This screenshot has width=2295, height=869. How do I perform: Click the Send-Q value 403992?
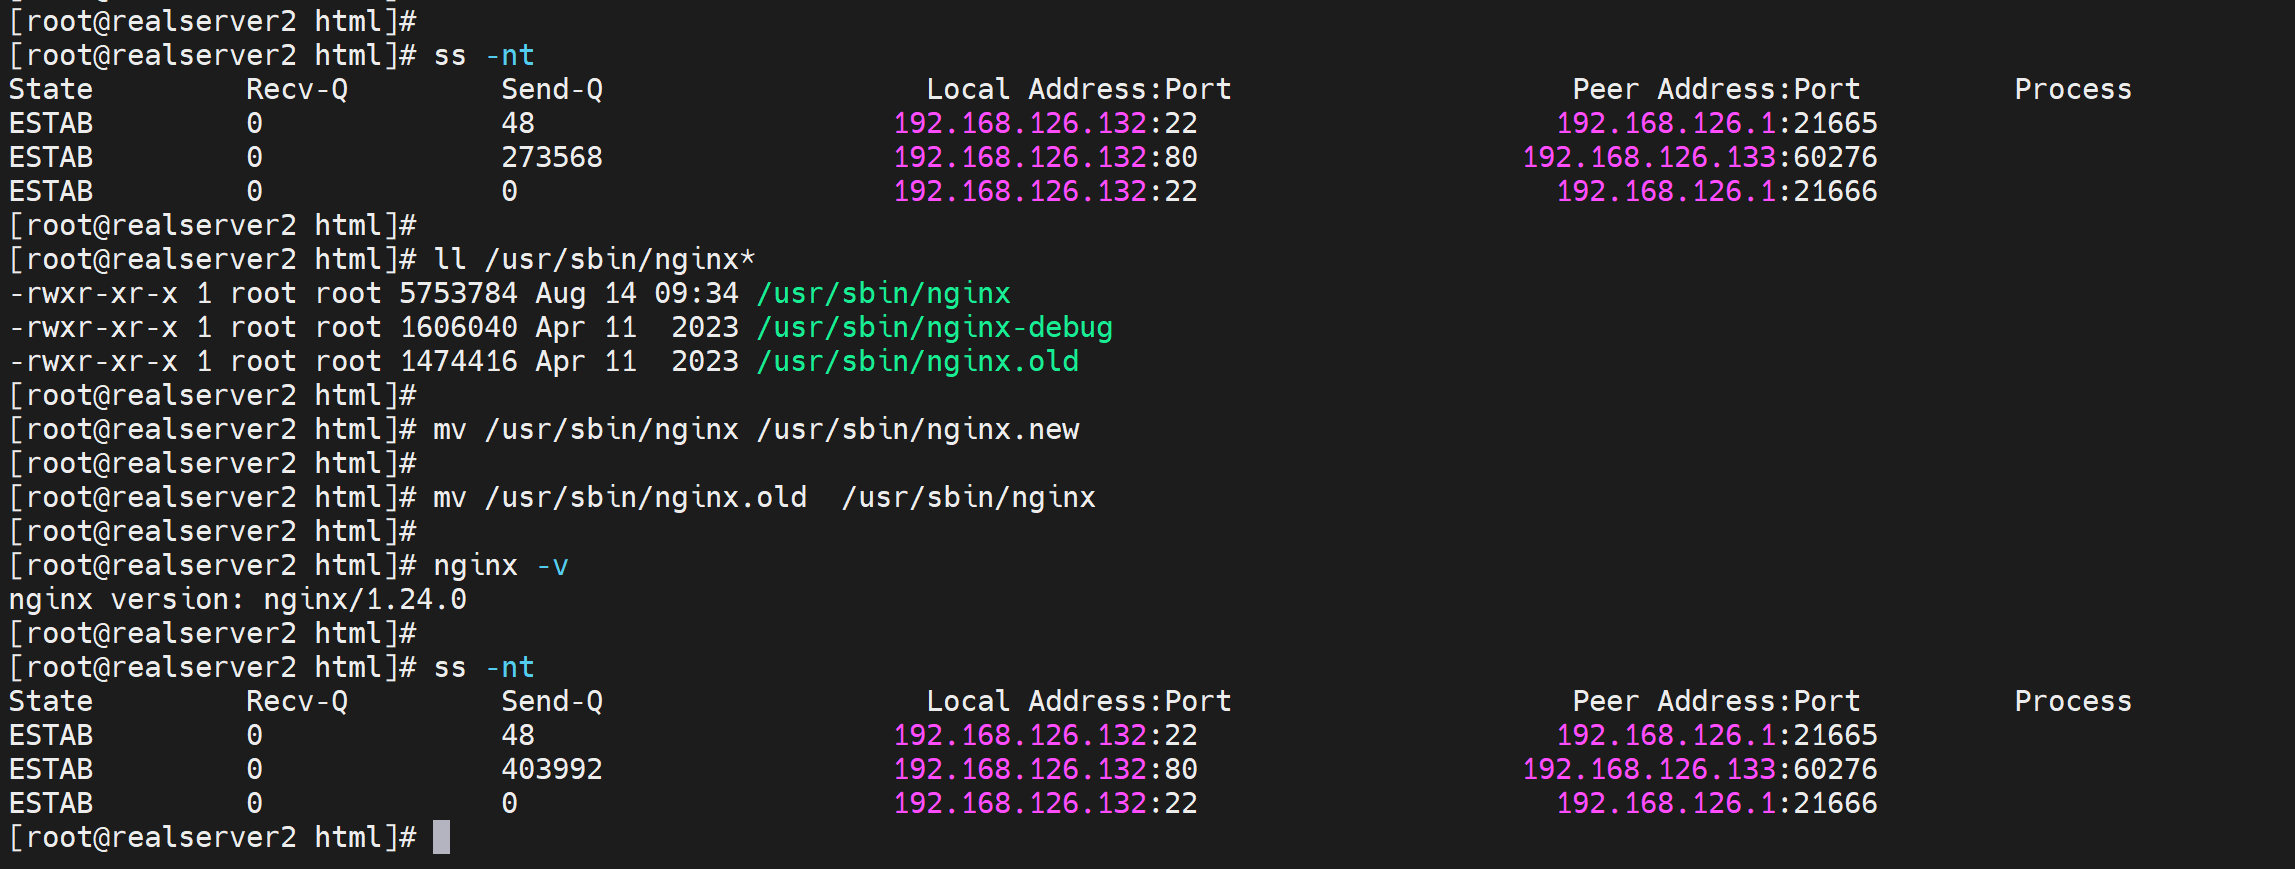coord(551,769)
